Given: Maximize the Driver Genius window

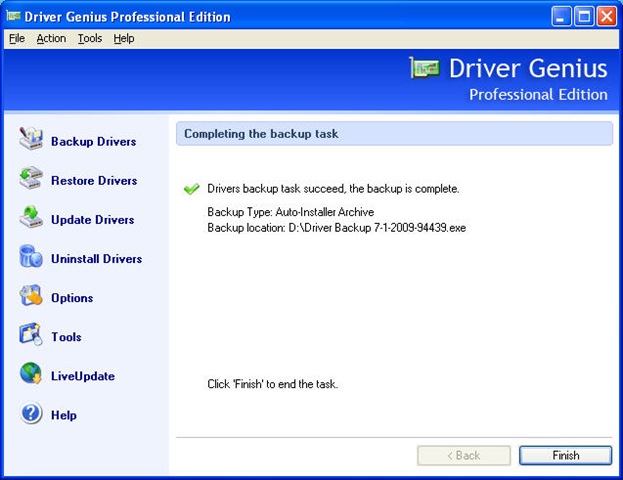Looking at the screenshot, I should click(584, 17).
